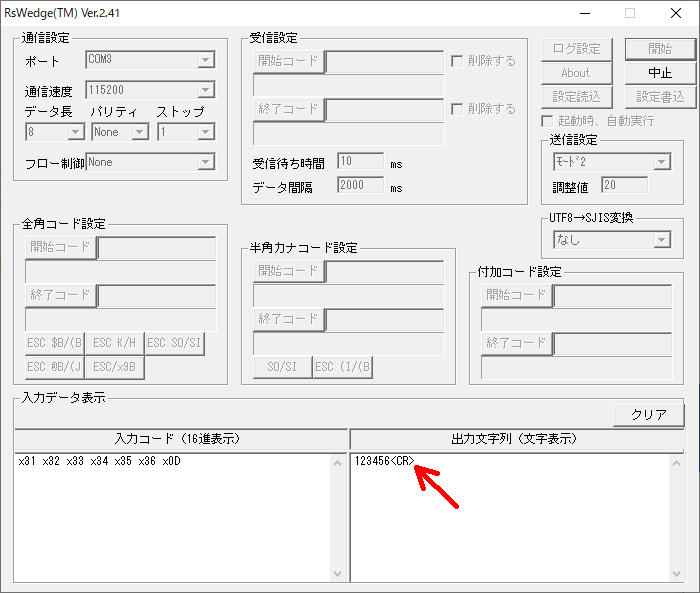Click 開始コード button in 付加コード設定
The height and width of the screenshot is (593, 700).
(517, 296)
